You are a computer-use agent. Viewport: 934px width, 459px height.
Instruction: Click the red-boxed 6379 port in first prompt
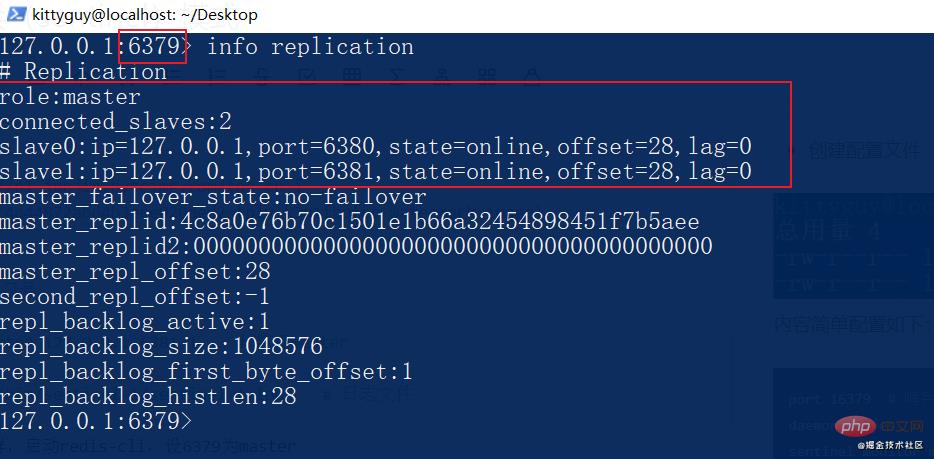point(152,46)
